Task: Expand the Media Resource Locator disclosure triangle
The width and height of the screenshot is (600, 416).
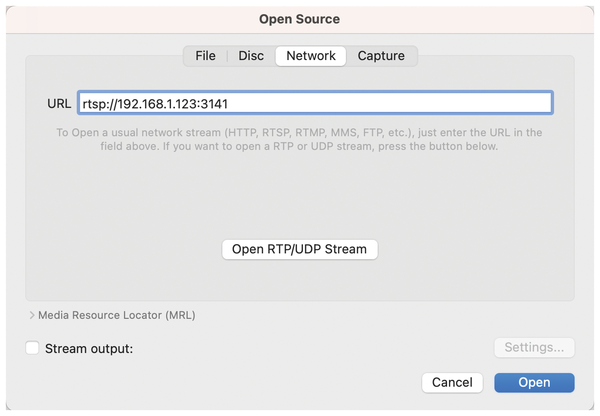Action: [32, 315]
